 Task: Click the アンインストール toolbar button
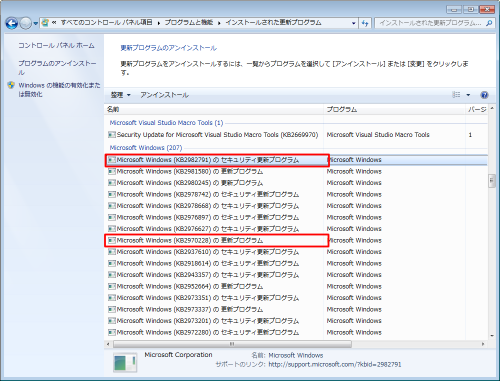pyautogui.click(x=164, y=95)
